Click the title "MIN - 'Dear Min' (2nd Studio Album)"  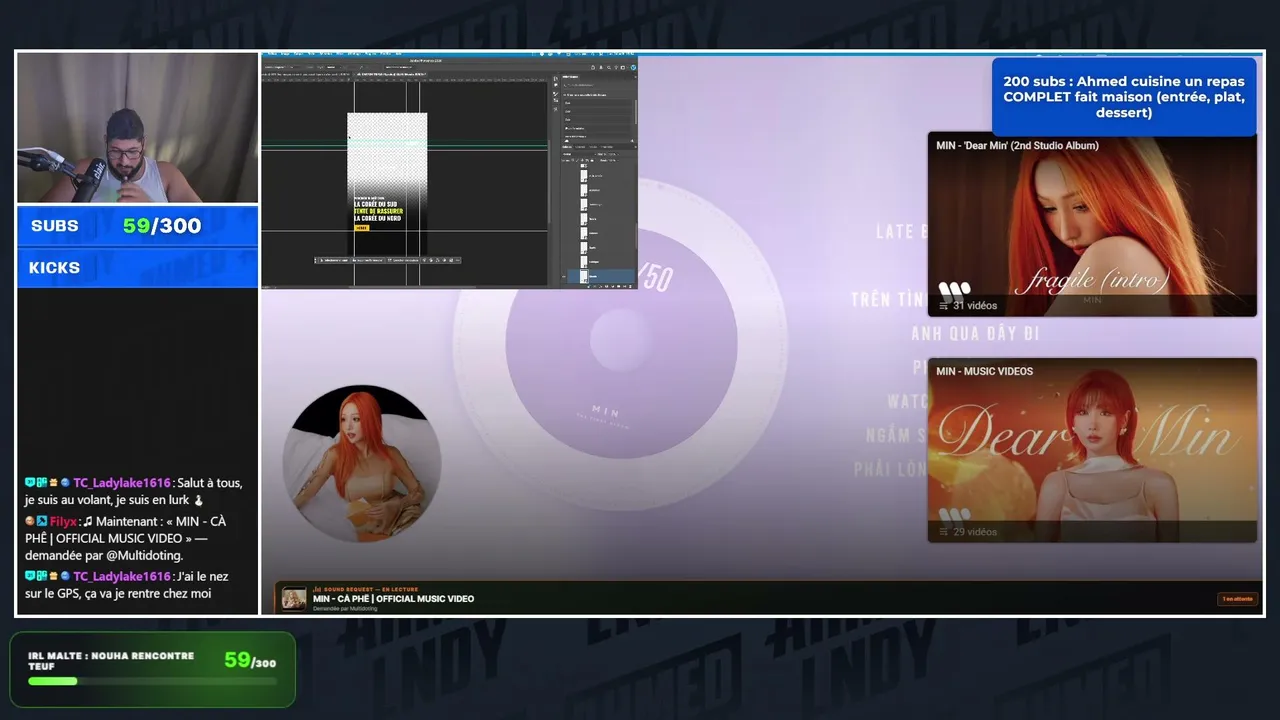point(1017,146)
